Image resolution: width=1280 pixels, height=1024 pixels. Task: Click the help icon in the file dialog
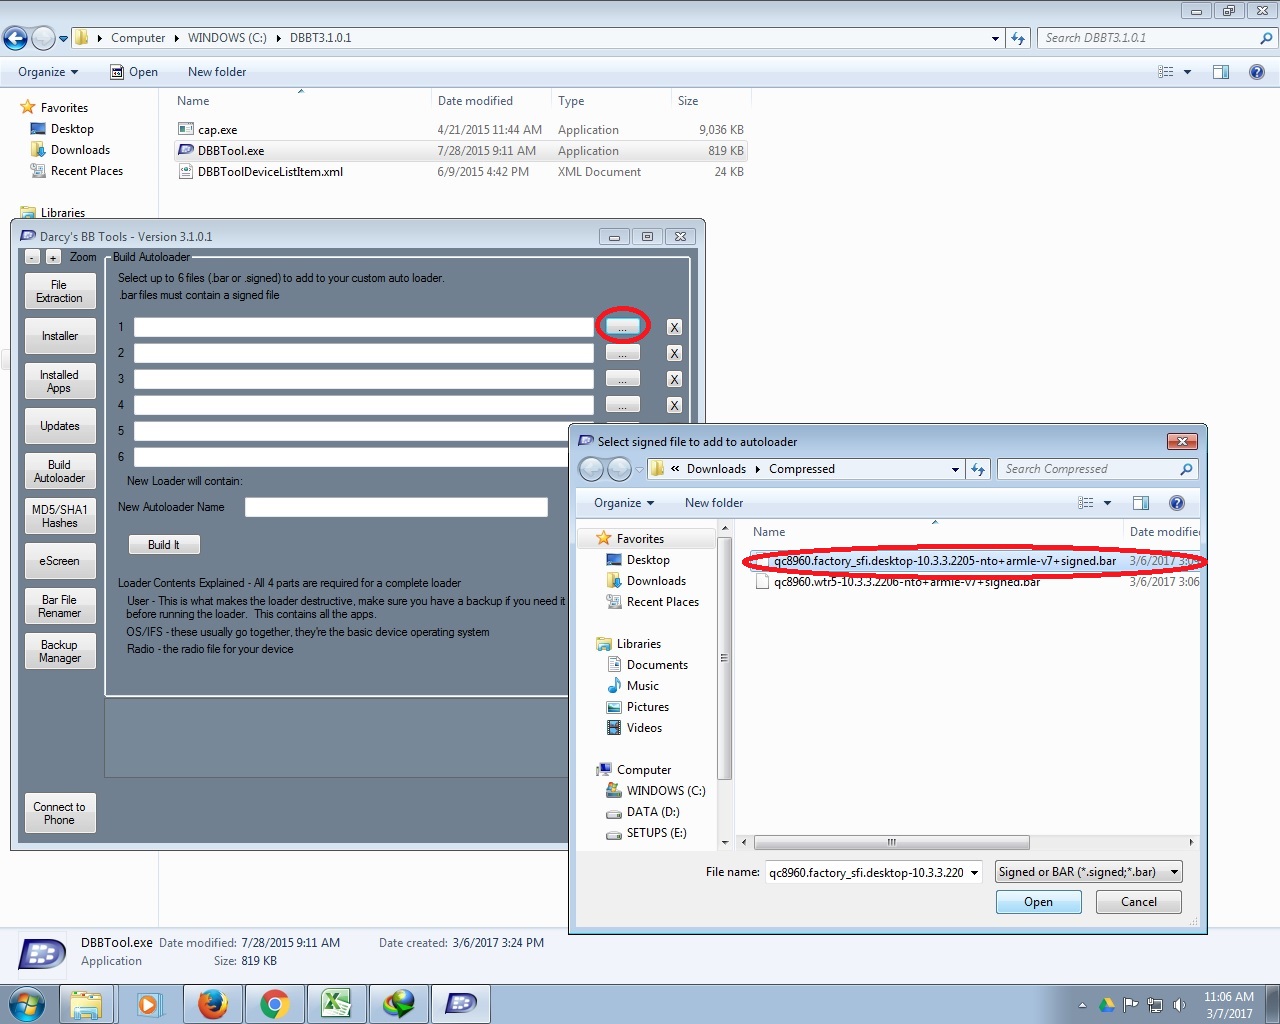1177,503
